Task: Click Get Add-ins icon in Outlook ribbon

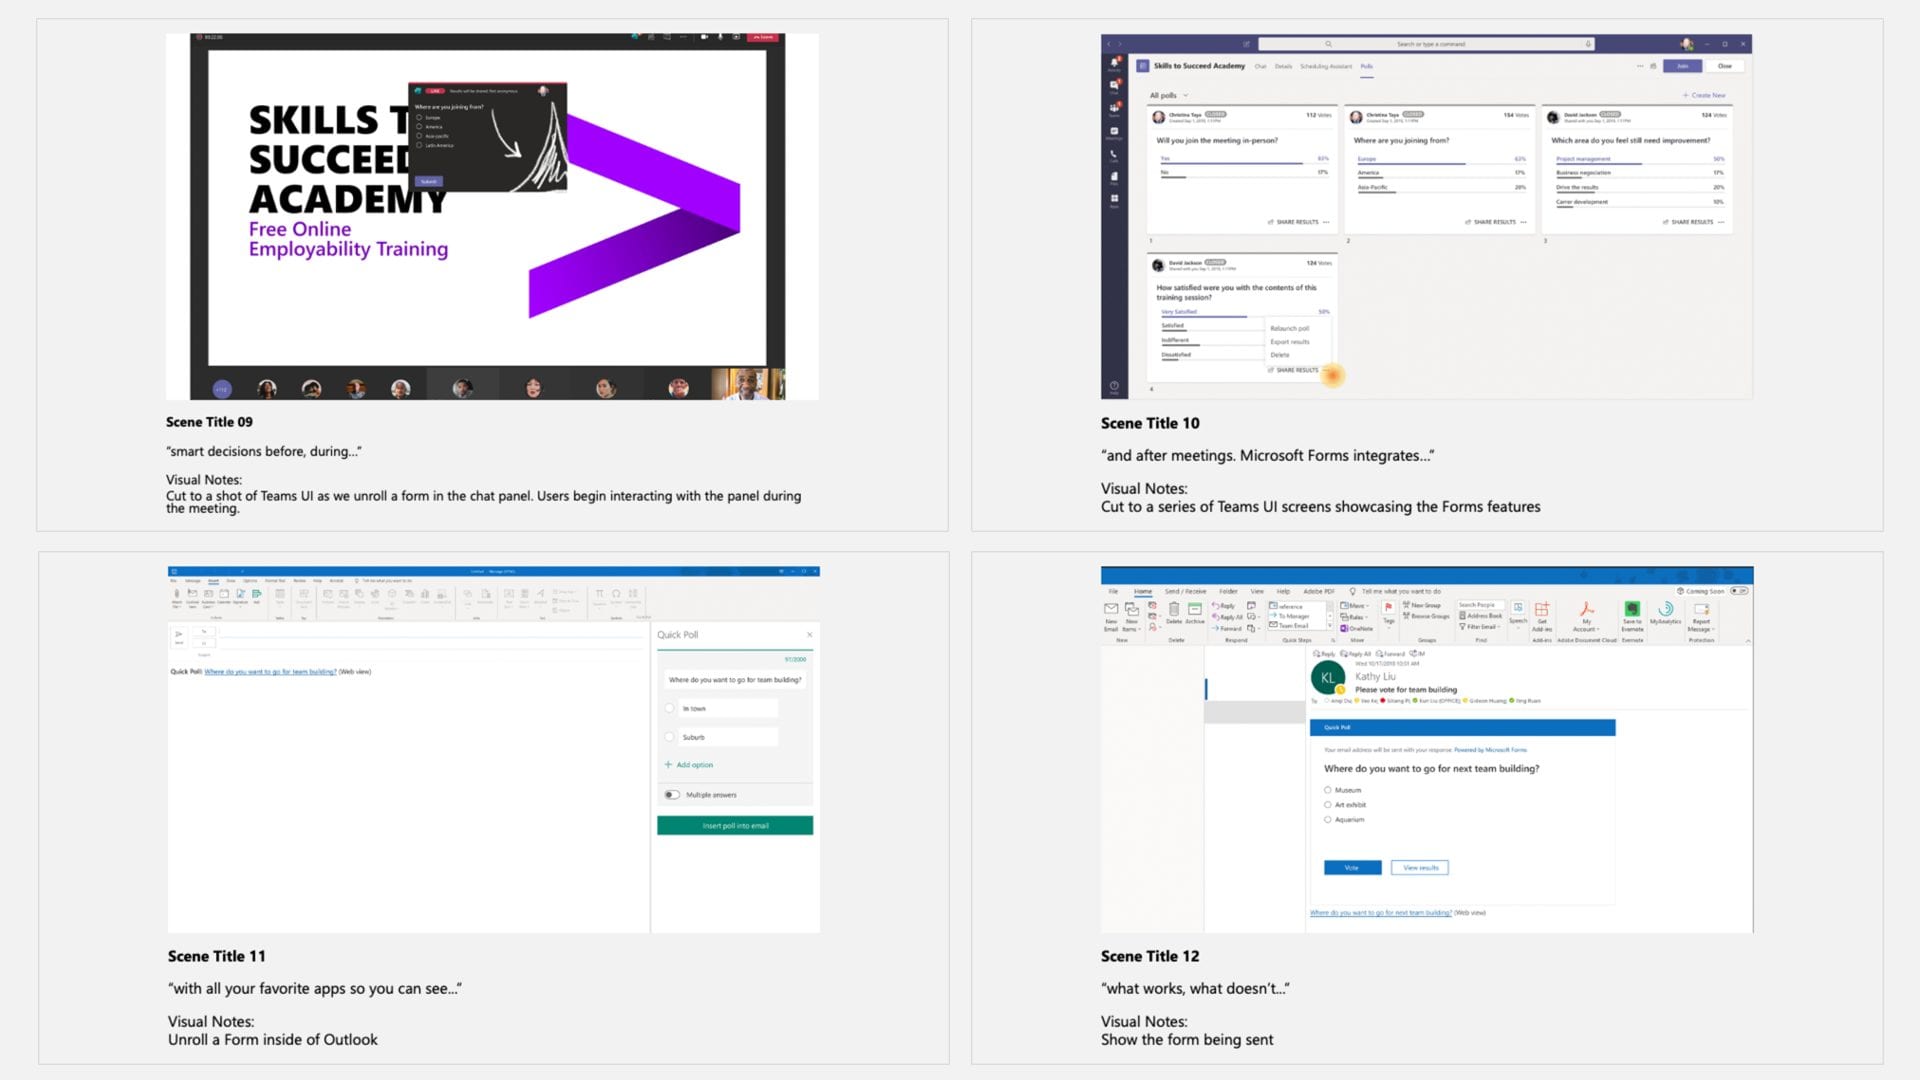Action: [x=1541, y=609]
